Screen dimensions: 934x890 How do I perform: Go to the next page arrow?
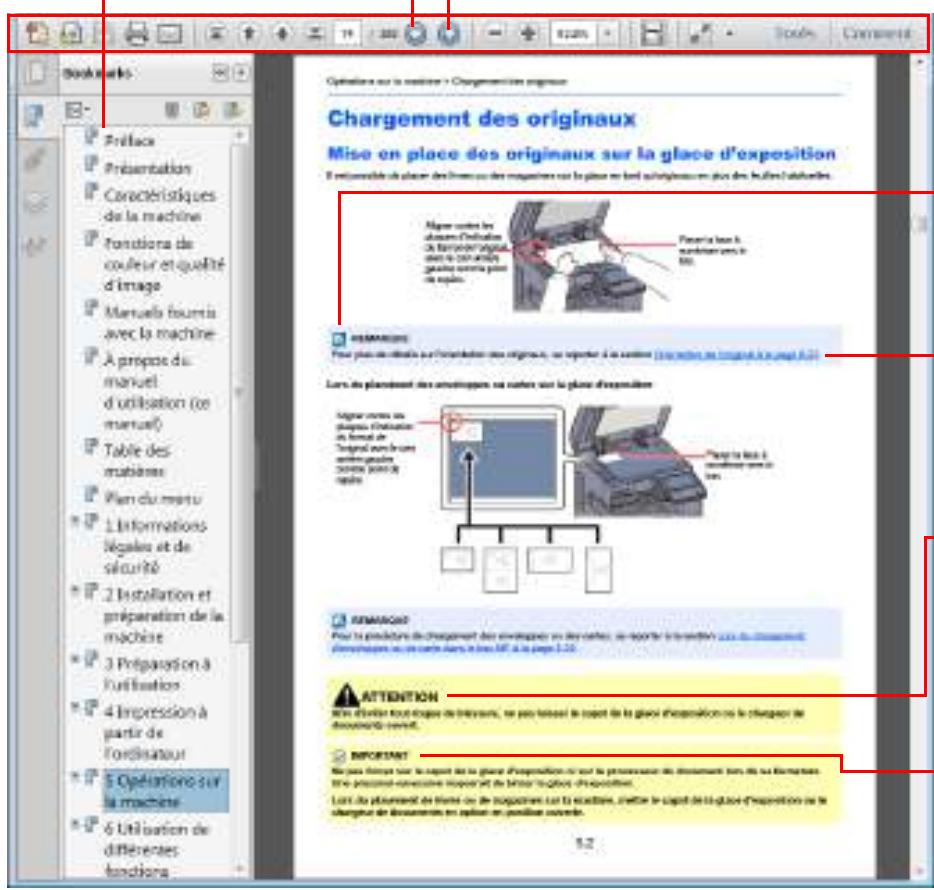pos(282,33)
